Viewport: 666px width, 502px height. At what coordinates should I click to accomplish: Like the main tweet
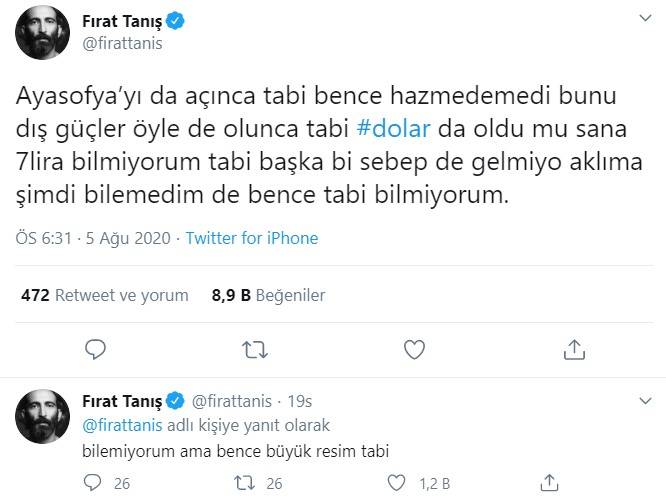tap(415, 348)
